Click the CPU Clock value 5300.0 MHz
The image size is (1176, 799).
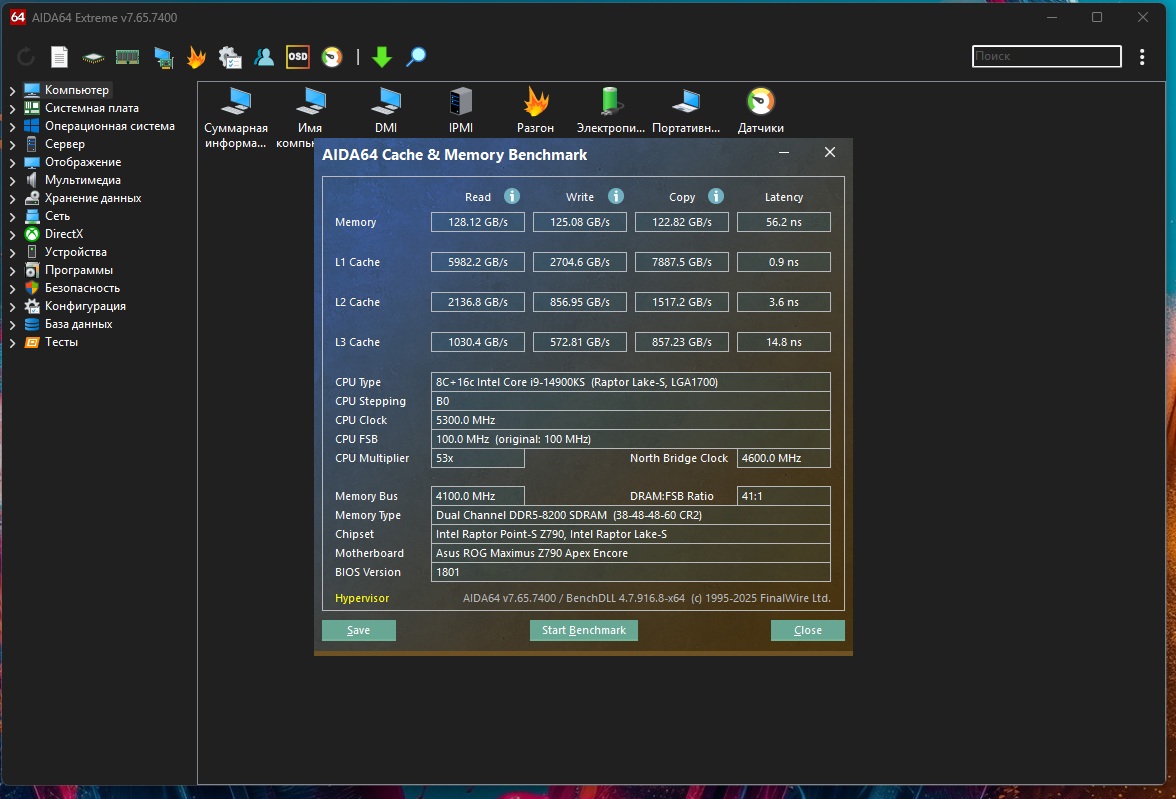click(631, 420)
